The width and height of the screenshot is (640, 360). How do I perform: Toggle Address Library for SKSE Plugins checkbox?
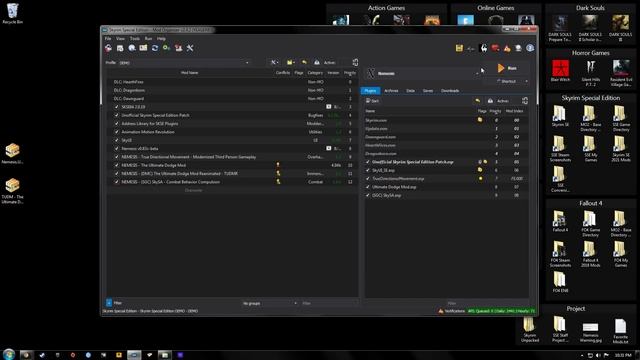click(x=116, y=124)
